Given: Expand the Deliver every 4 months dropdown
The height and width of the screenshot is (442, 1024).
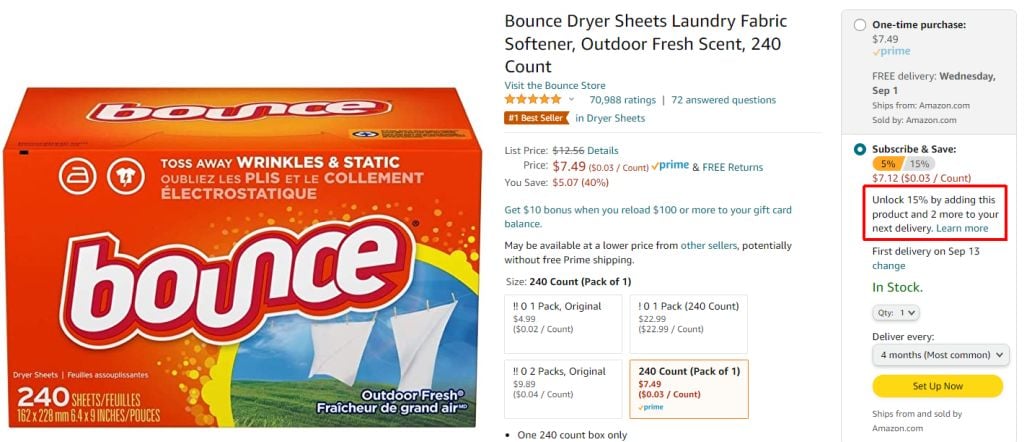Looking at the screenshot, I should click(940, 355).
